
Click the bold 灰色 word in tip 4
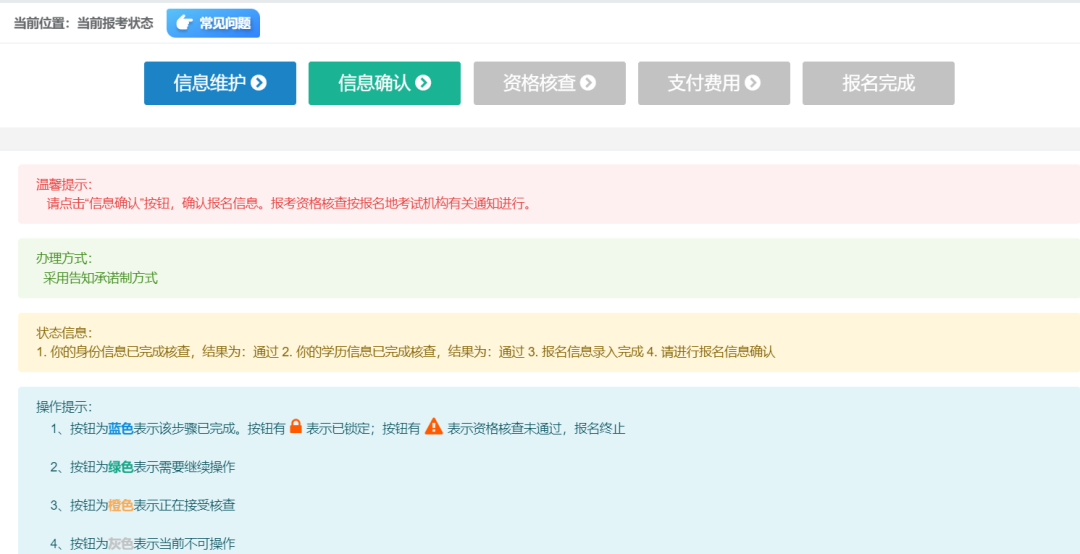[121, 544]
